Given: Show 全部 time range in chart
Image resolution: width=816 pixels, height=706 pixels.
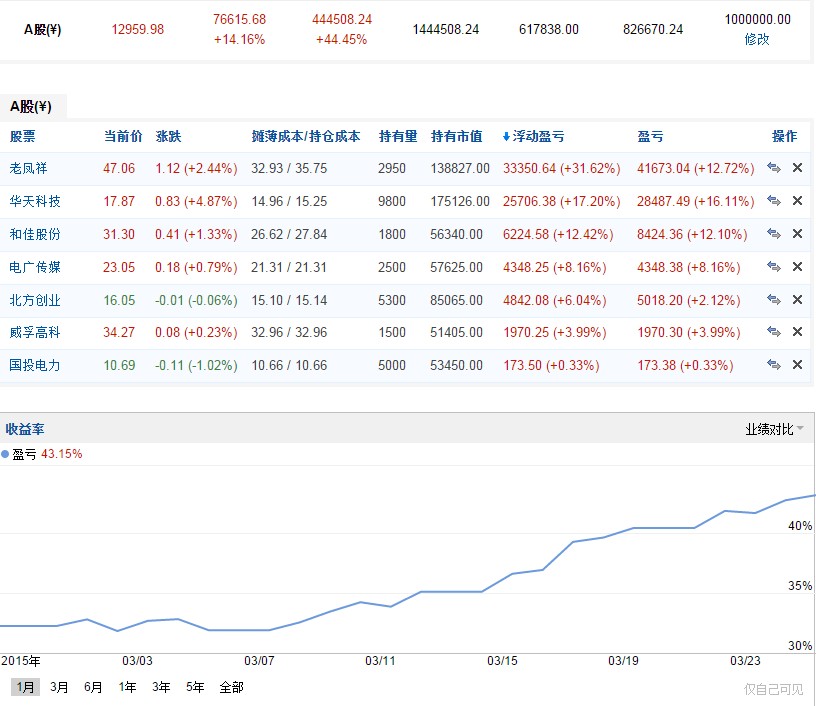Looking at the screenshot, I should click(x=232, y=687).
